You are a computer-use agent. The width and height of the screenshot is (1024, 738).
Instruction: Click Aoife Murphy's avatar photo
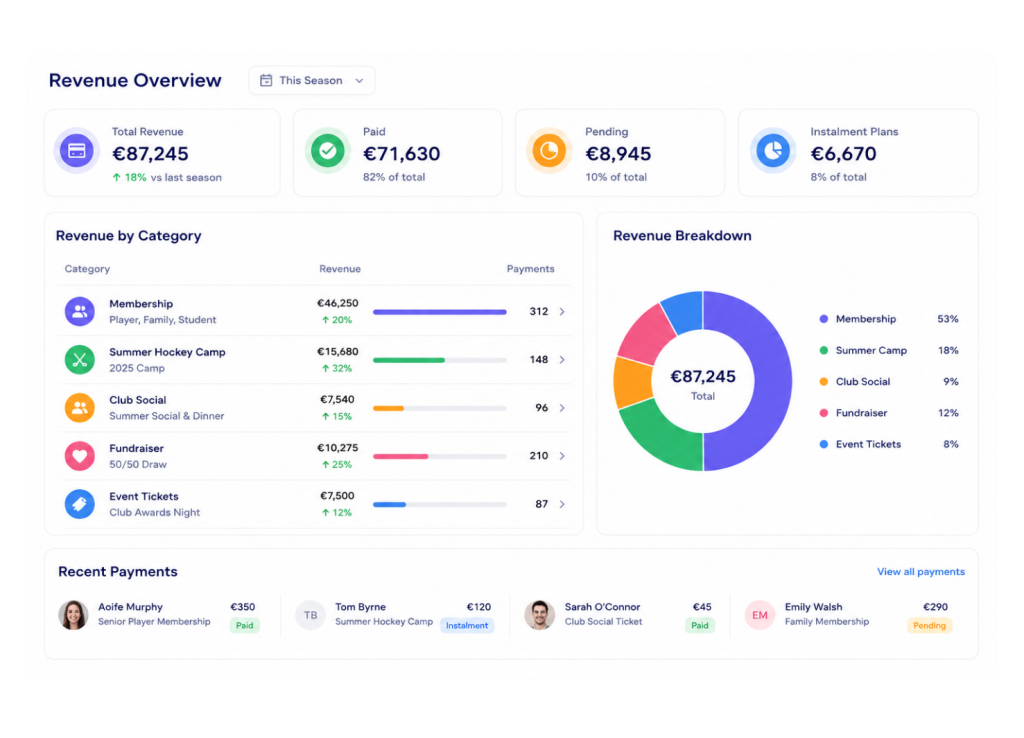pyautogui.click(x=73, y=615)
